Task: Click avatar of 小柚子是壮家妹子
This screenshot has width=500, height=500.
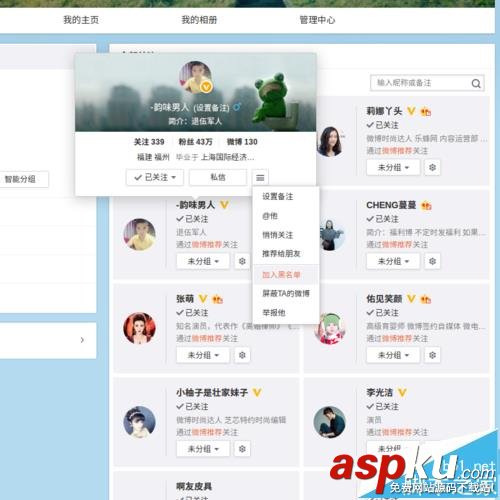Action: coord(139,422)
